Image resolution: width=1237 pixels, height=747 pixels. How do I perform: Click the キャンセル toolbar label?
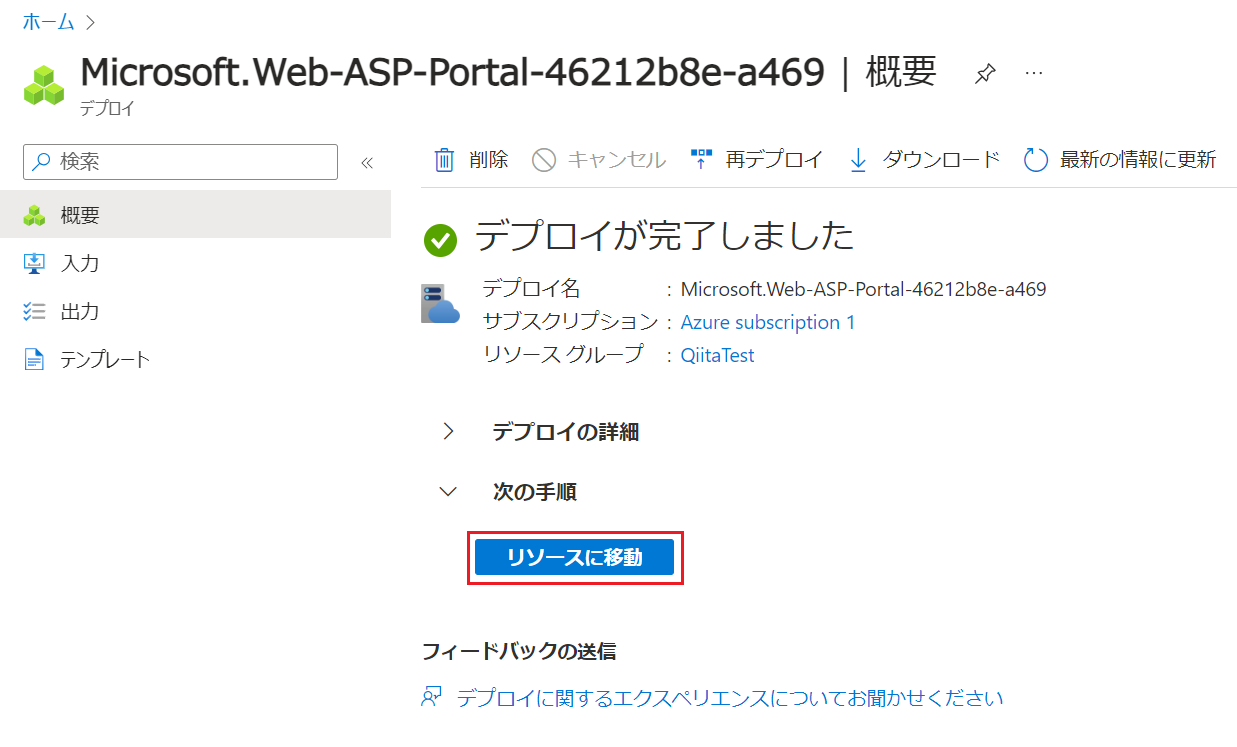tap(617, 159)
